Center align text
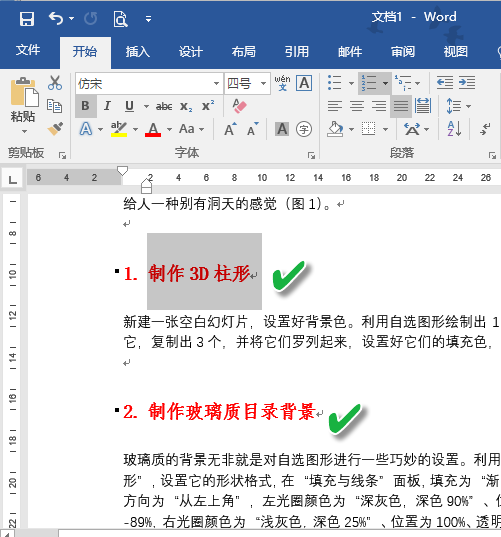The width and height of the screenshot is (501, 537). [357, 106]
